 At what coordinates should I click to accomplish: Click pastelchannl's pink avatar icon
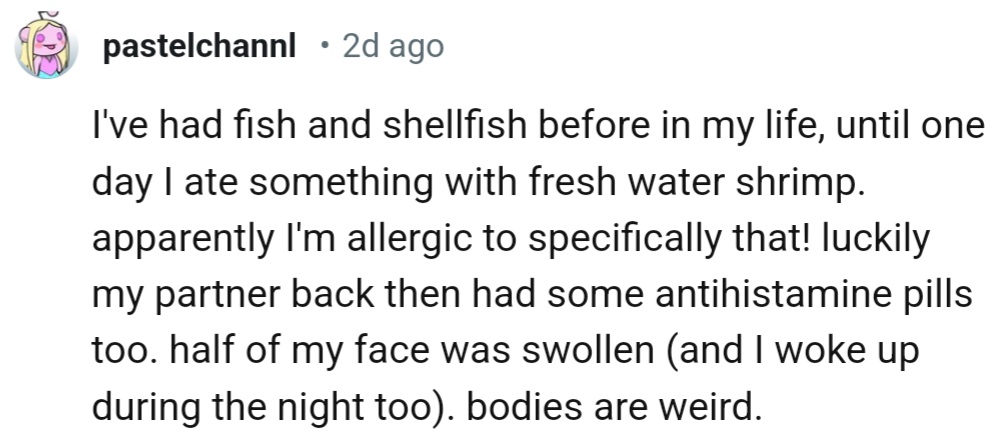[44, 49]
